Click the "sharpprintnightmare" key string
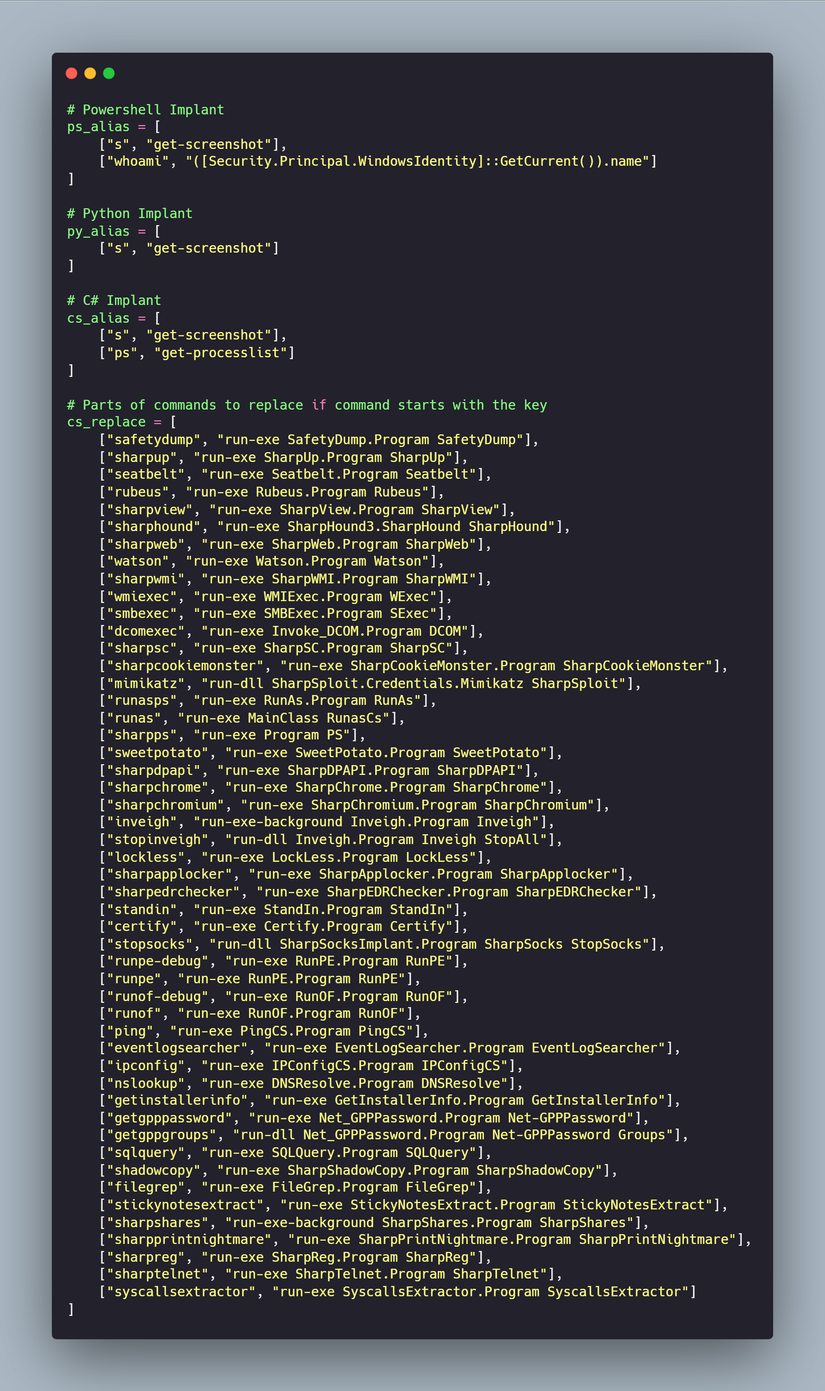 point(188,1239)
